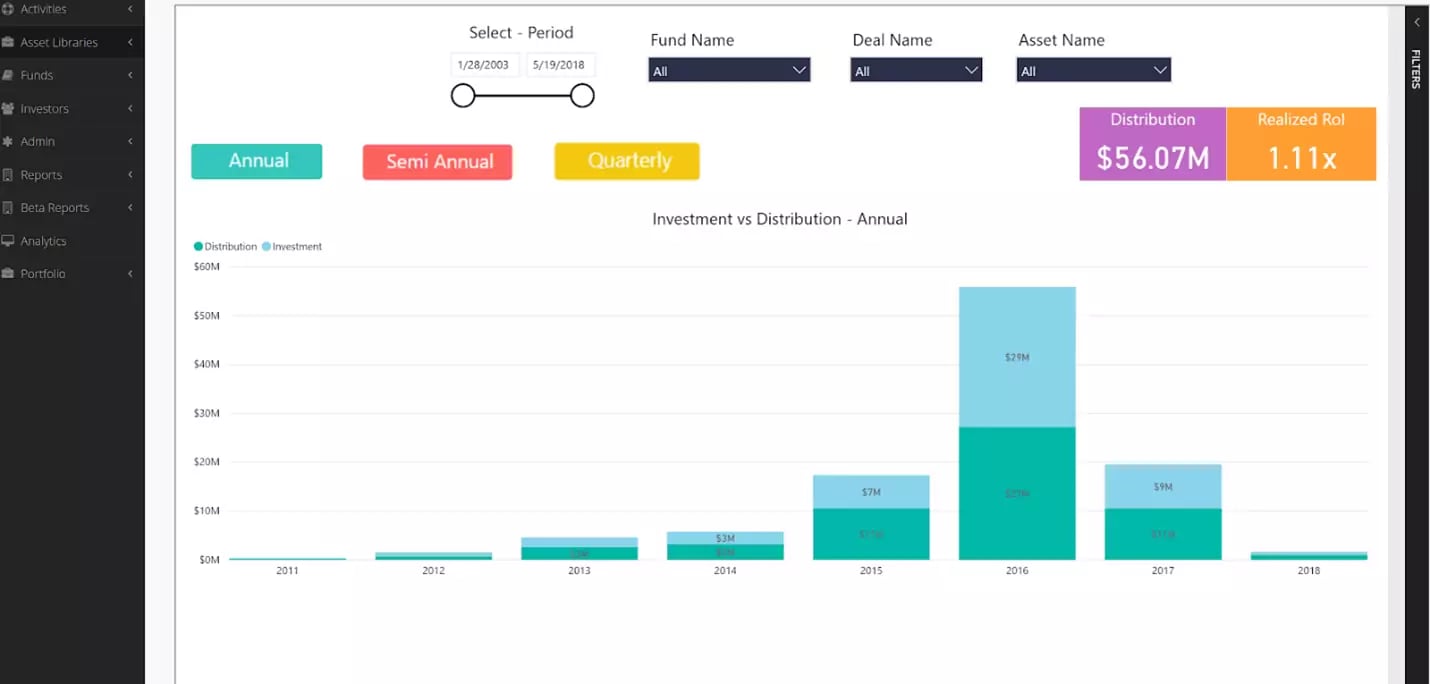Click the end date field 5/19/2018

[559, 65]
